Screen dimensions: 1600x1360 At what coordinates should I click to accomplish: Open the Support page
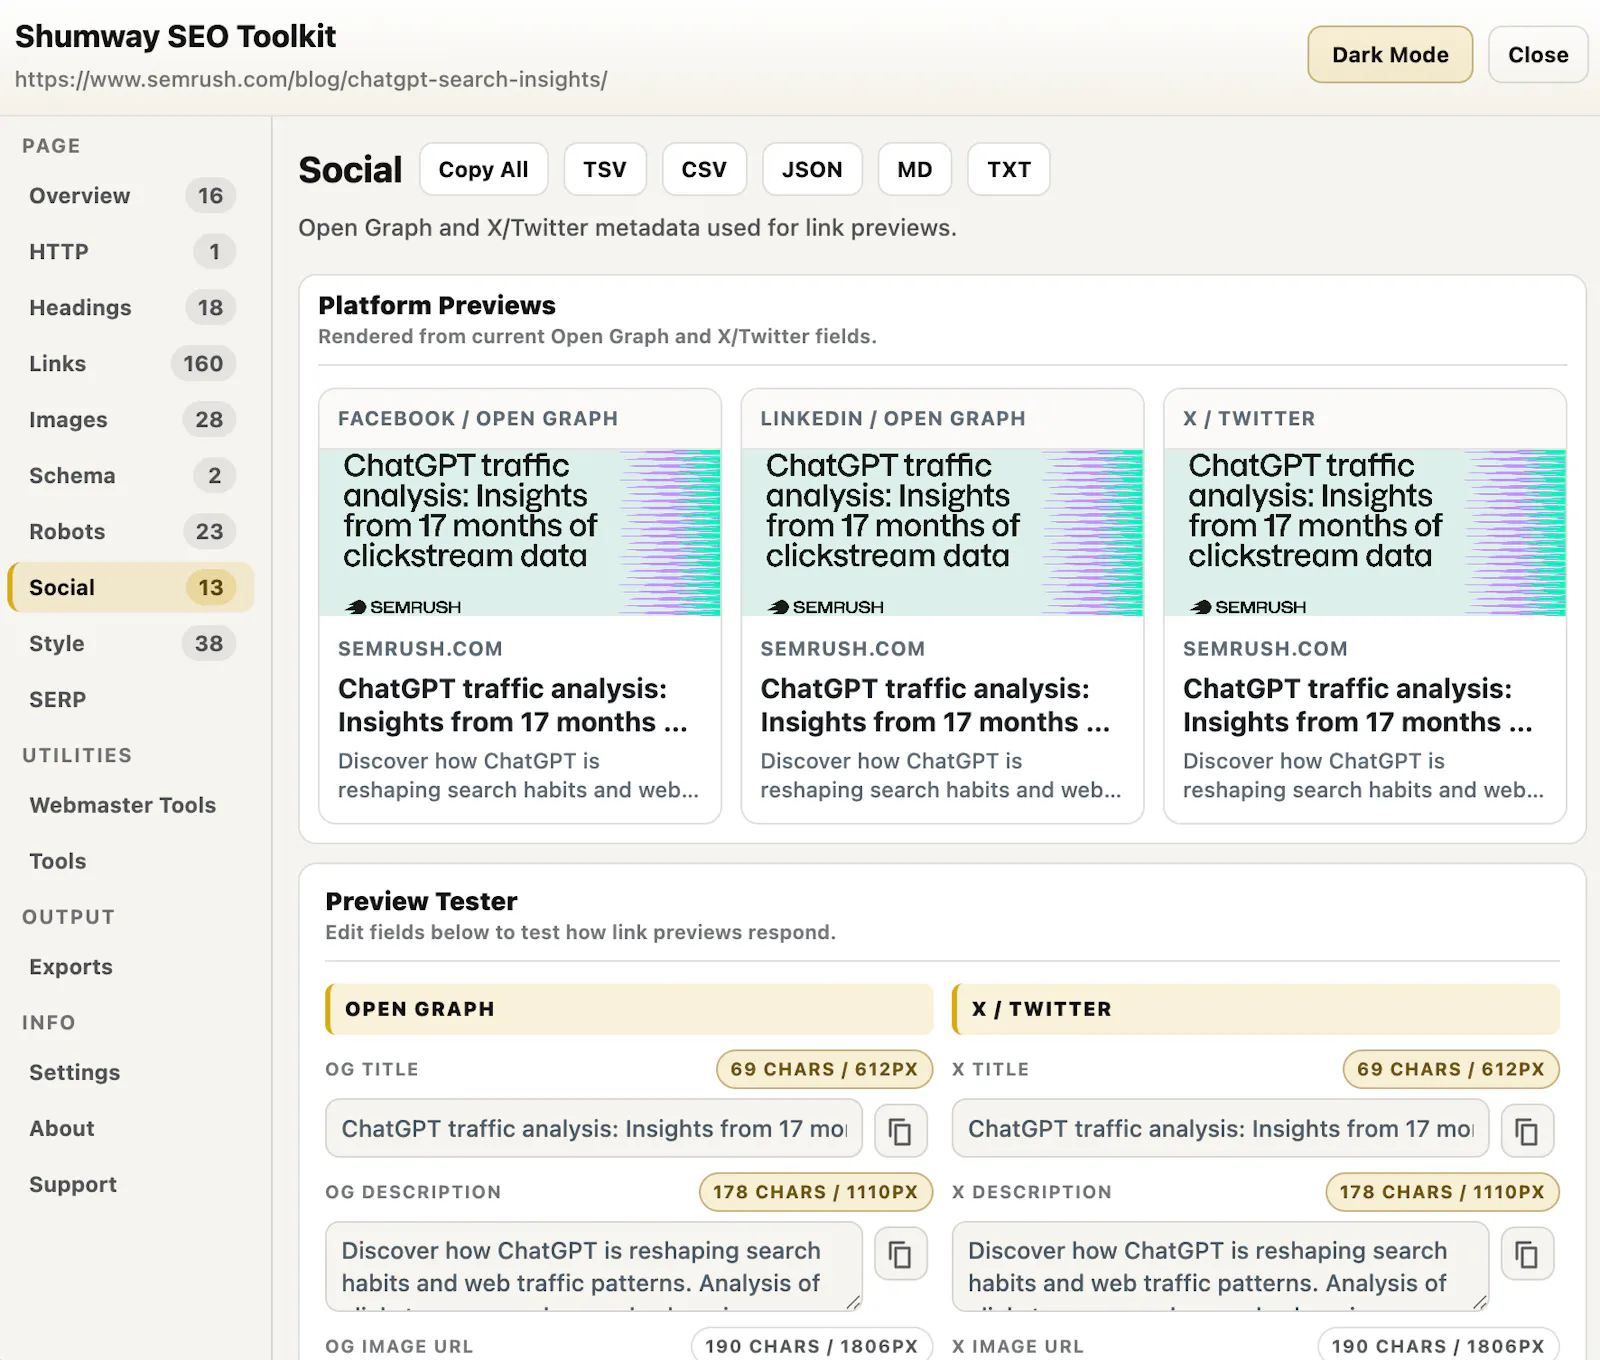130,1184
